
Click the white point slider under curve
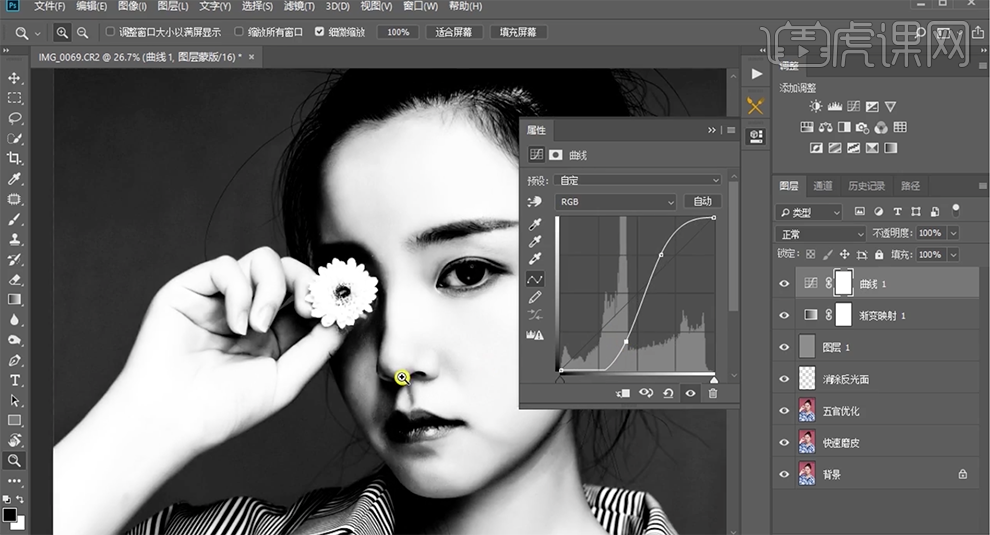(713, 380)
